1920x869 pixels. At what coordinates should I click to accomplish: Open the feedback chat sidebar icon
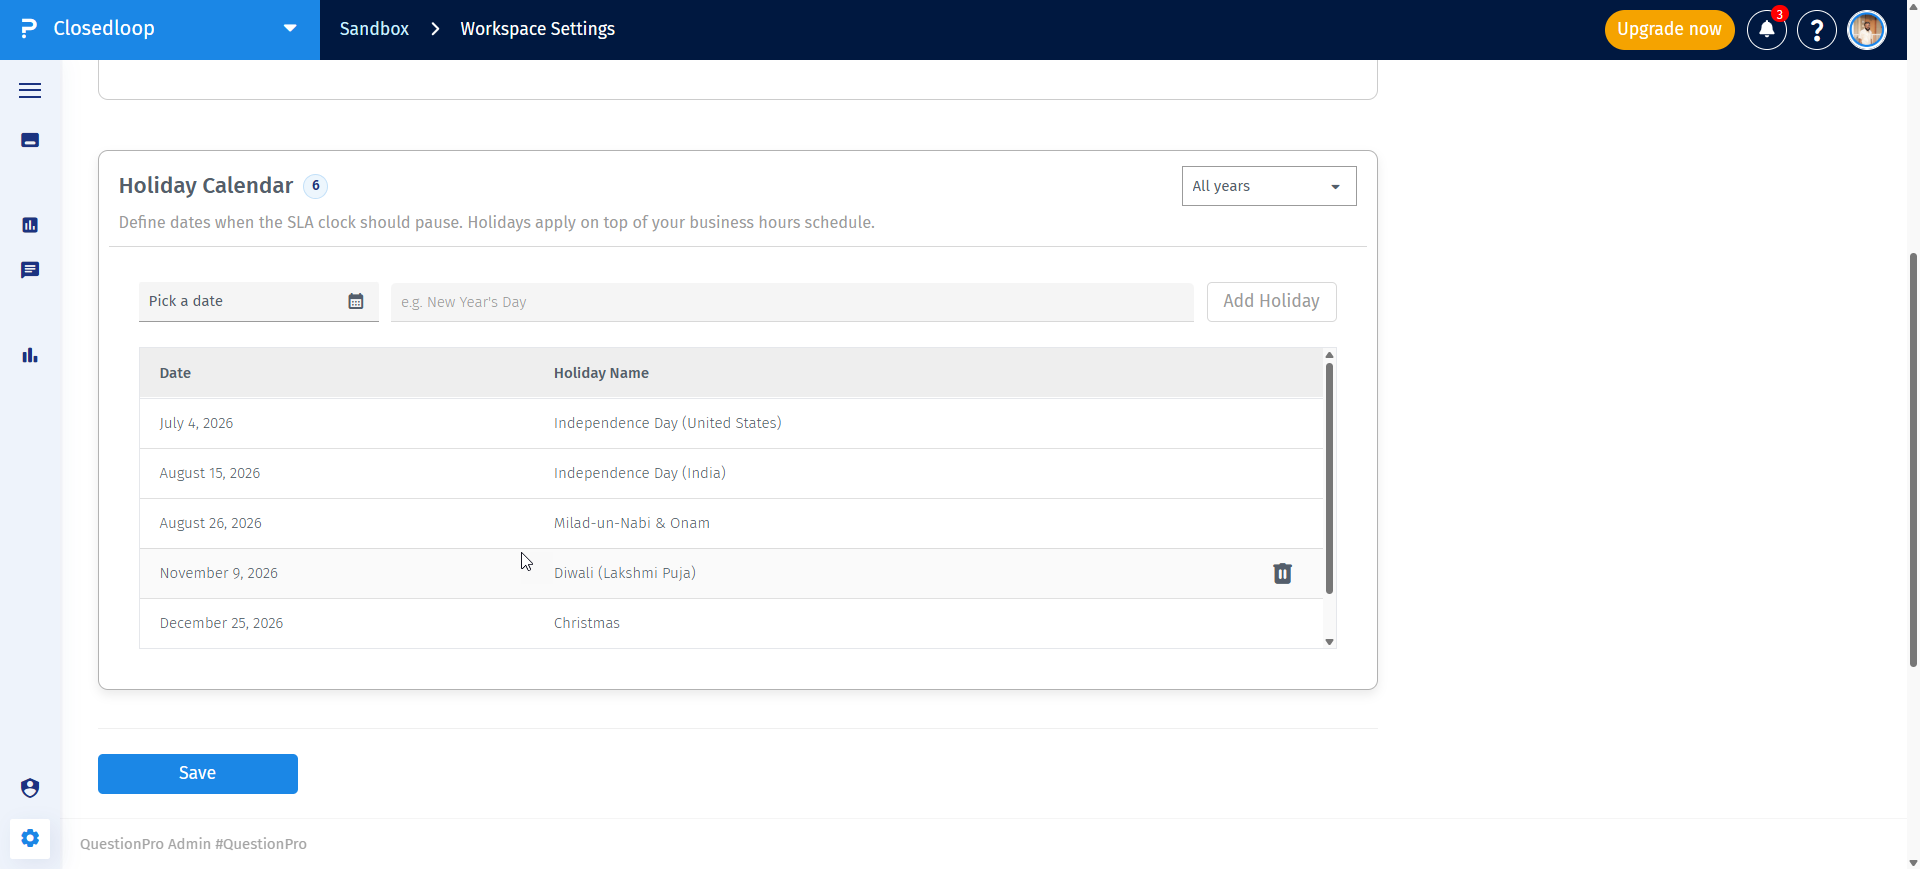30,270
